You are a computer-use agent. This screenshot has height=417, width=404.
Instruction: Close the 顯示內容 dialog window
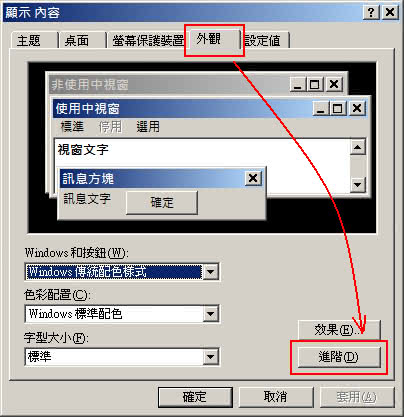tap(390, 13)
